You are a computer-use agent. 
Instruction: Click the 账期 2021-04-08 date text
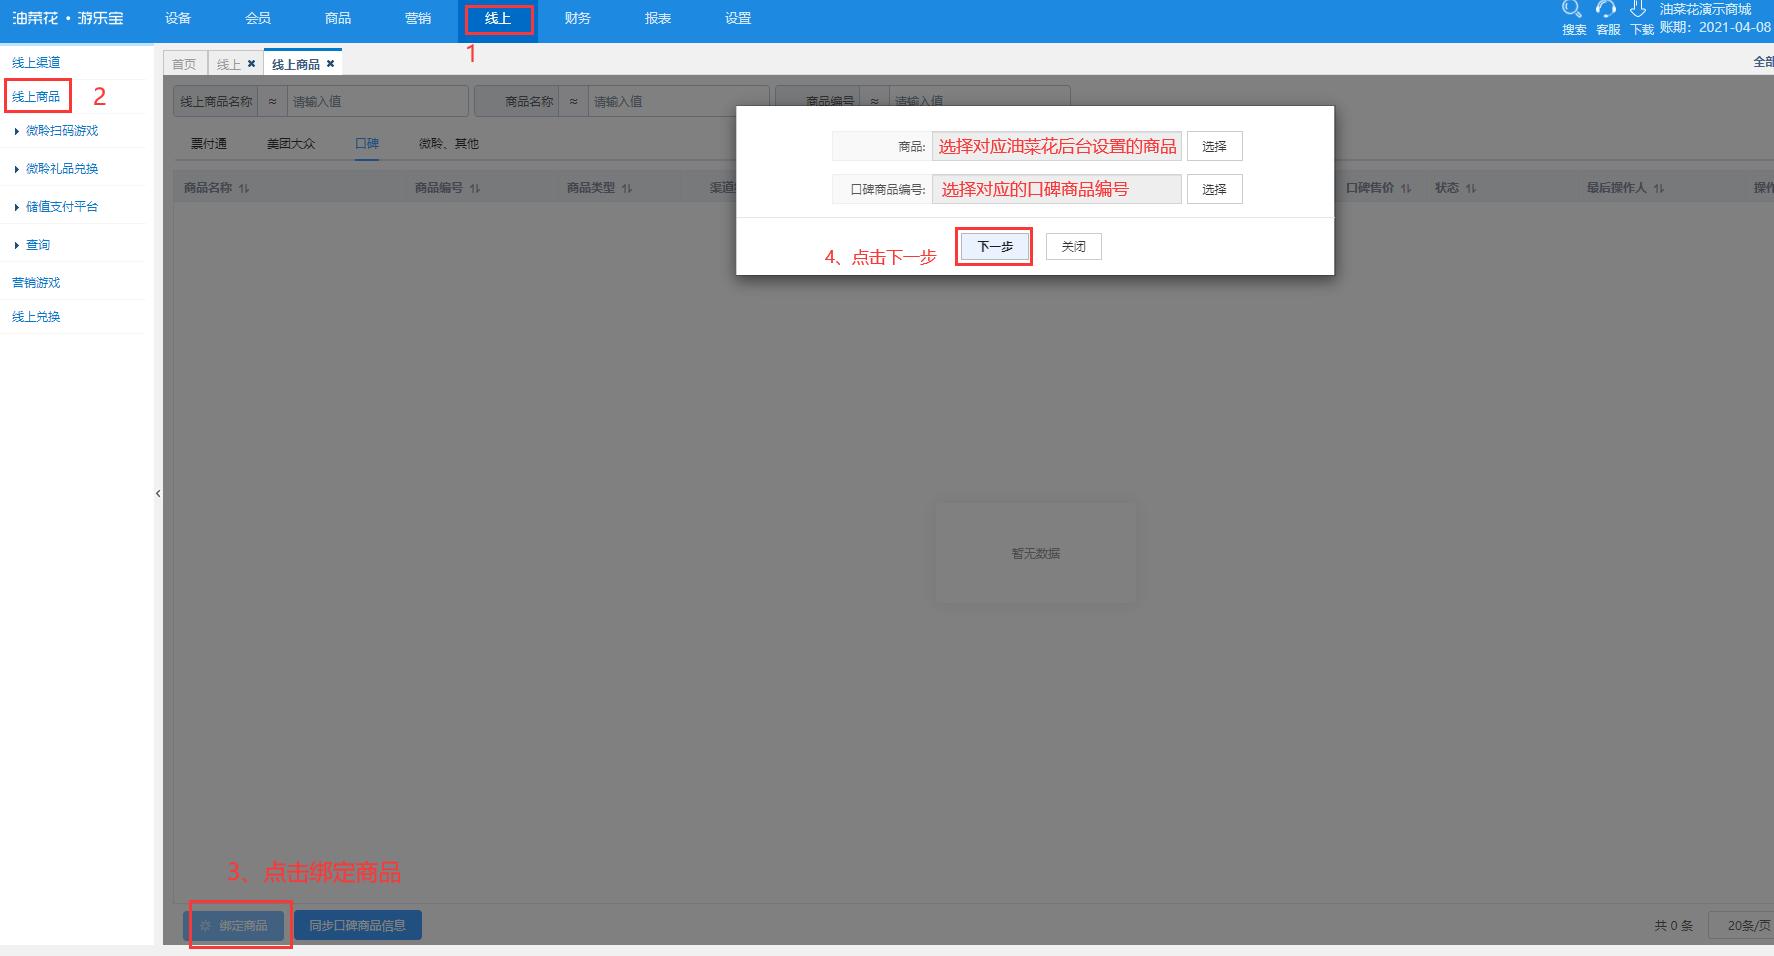[1715, 27]
